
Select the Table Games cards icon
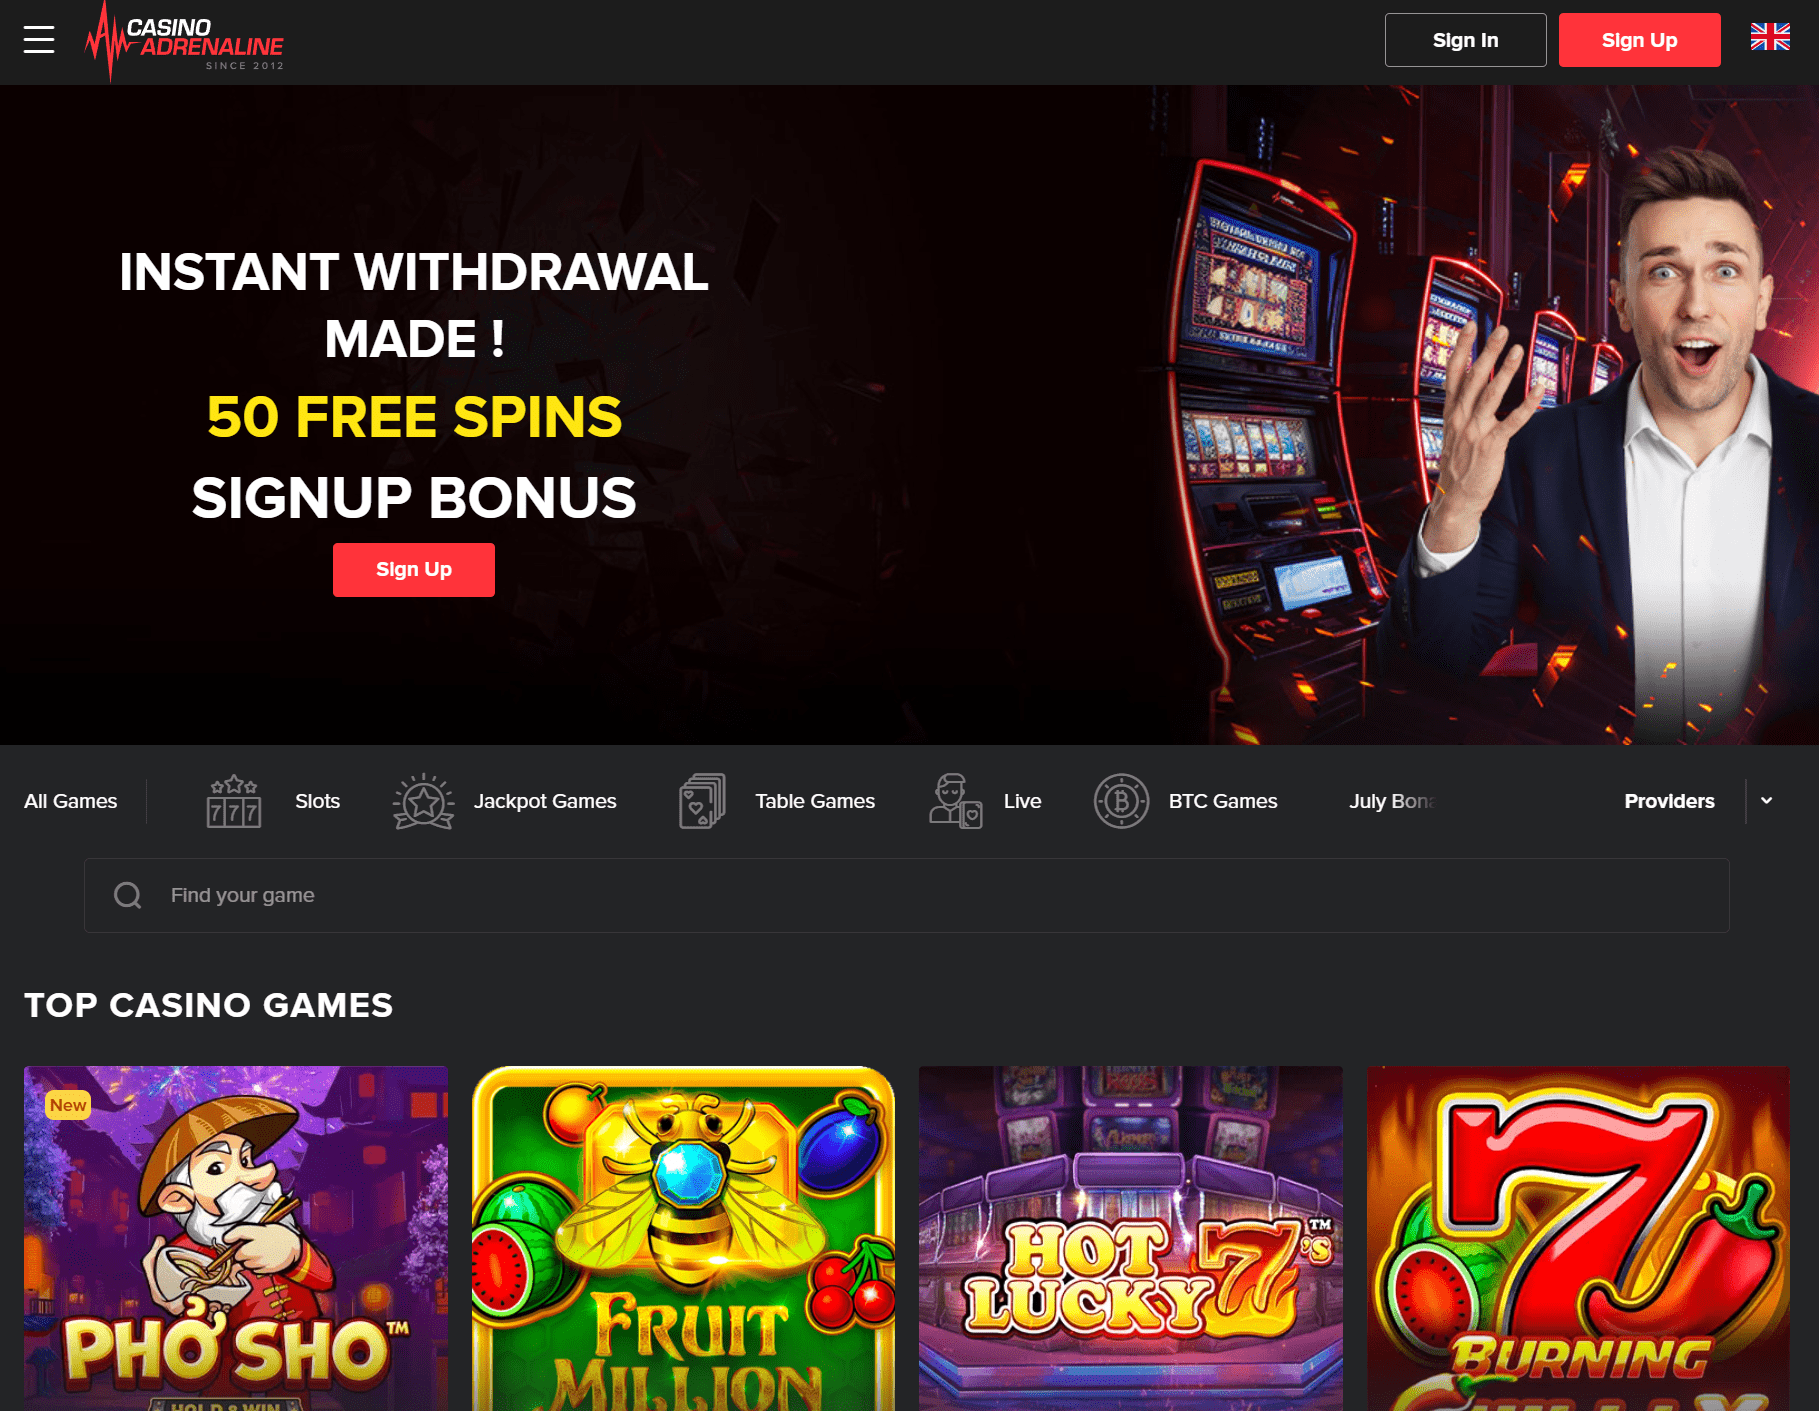tap(702, 801)
